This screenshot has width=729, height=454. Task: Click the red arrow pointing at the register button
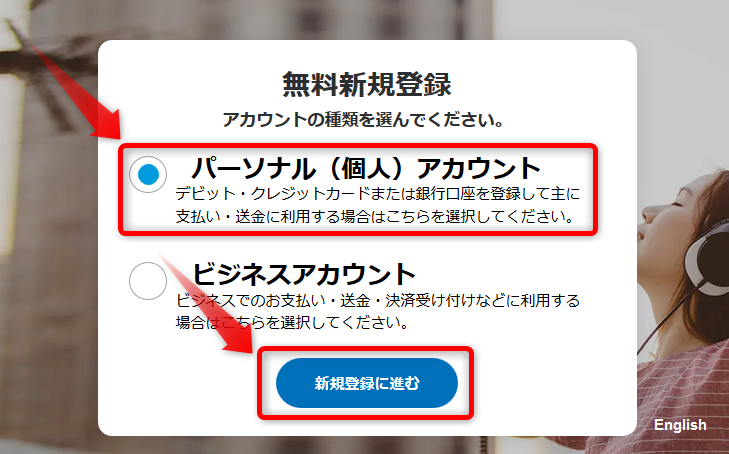pos(207,309)
